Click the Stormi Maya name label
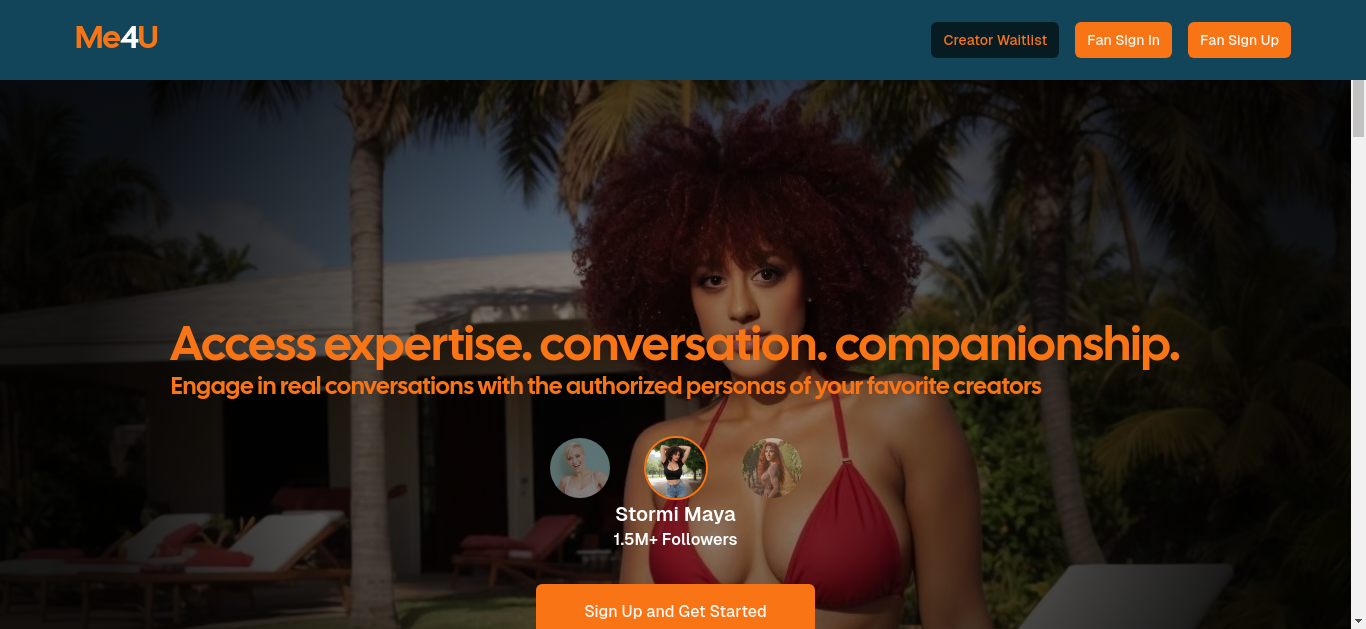The height and width of the screenshot is (629, 1366). (x=675, y=514)
